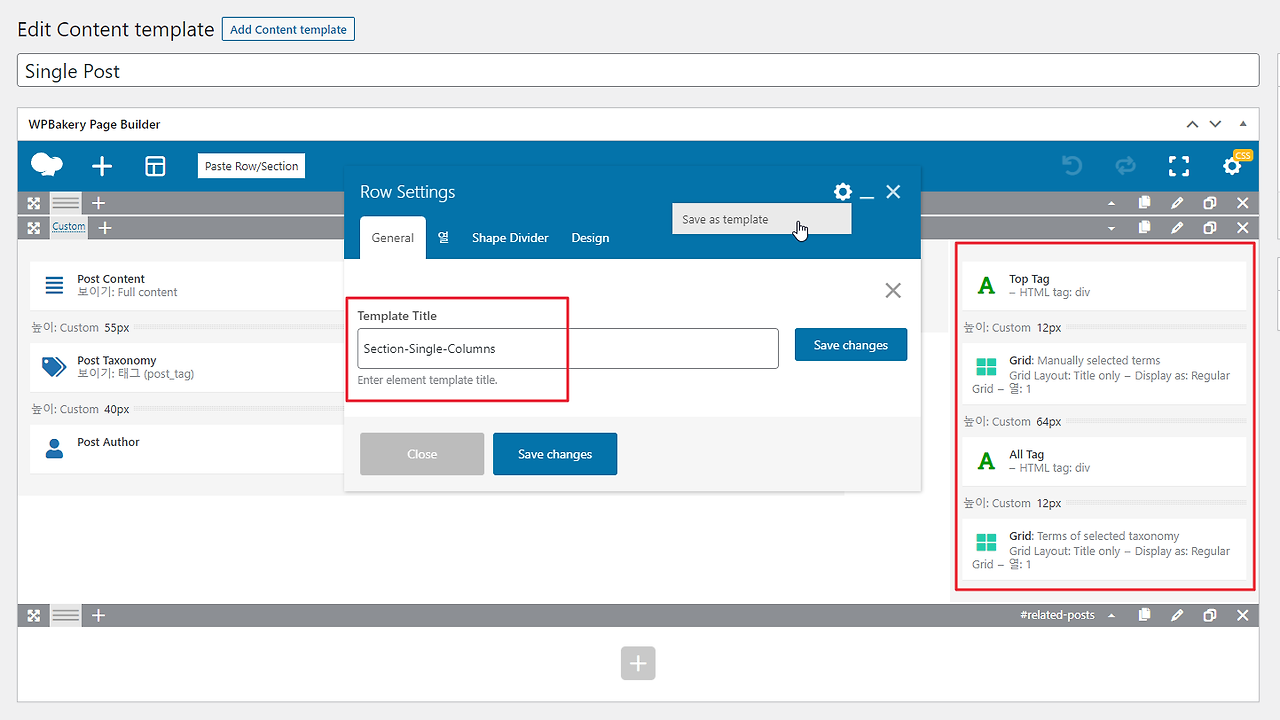Select the Terms of selected taxonomy Grid icon
Screen dimensions: 1280x720
pos(986,542)
